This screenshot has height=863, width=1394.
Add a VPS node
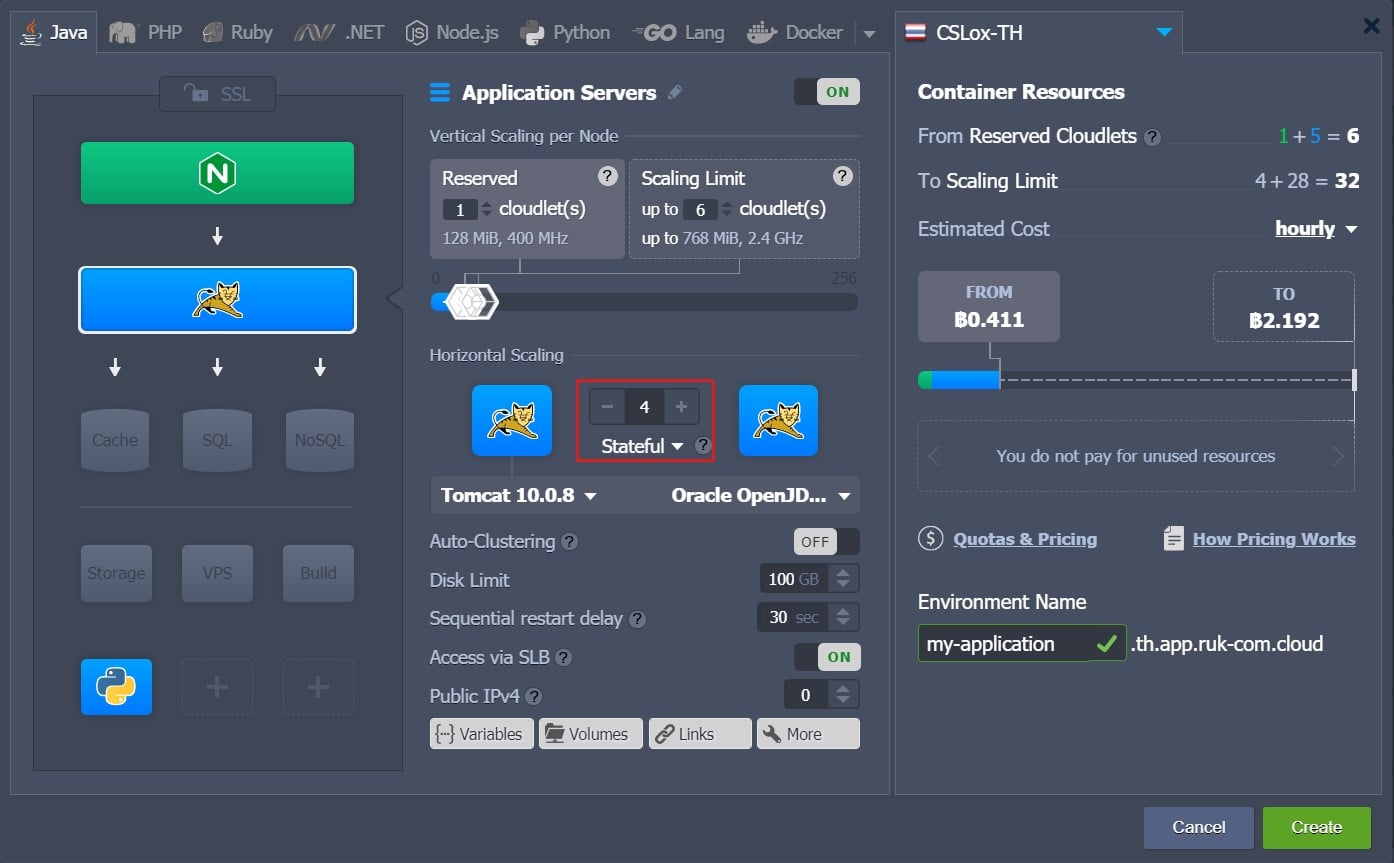[217, 573]
